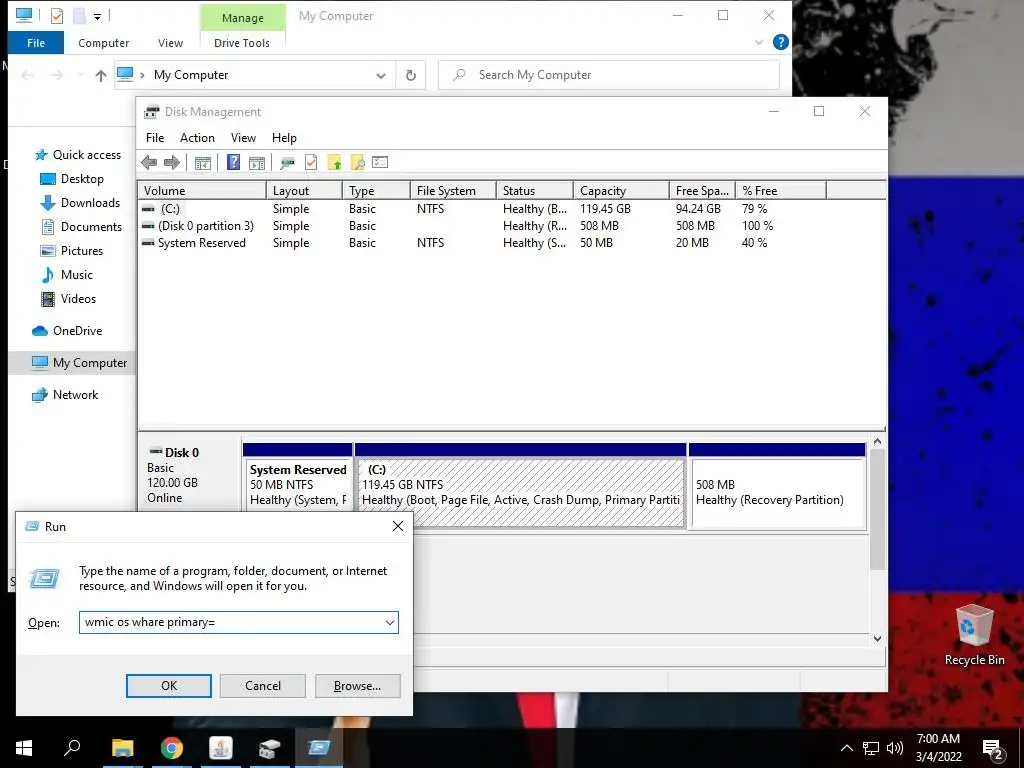
Task: Open the Help menu in Disk Management
Action: [284, 138]
